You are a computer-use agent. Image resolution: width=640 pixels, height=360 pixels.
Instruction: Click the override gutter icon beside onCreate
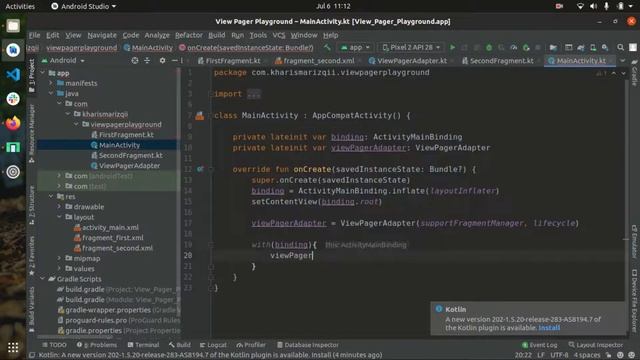(200, 169)
